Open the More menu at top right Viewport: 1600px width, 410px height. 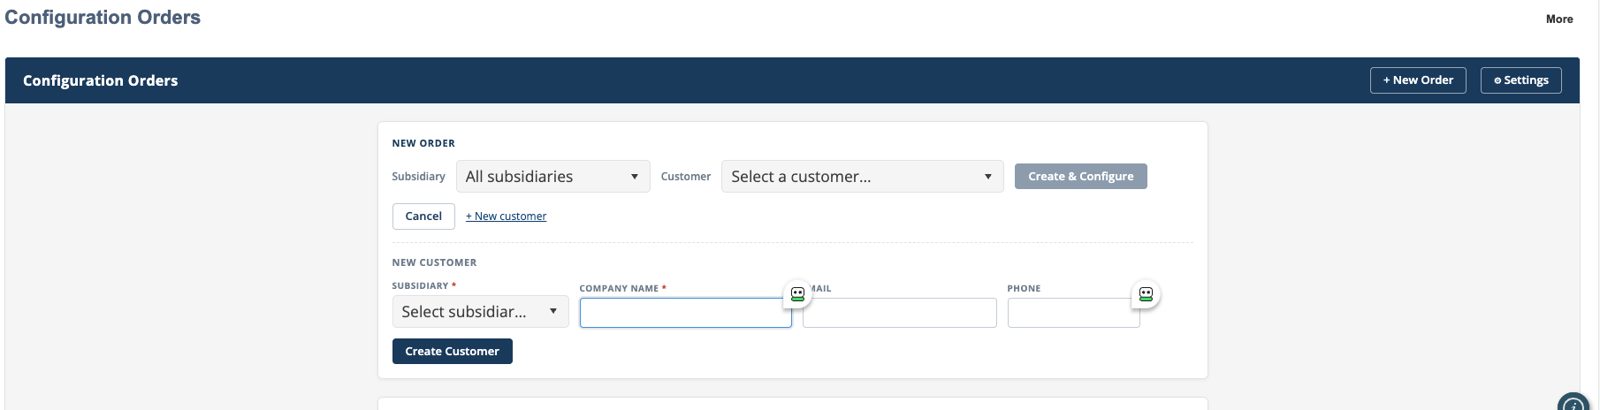point(1559,19)
